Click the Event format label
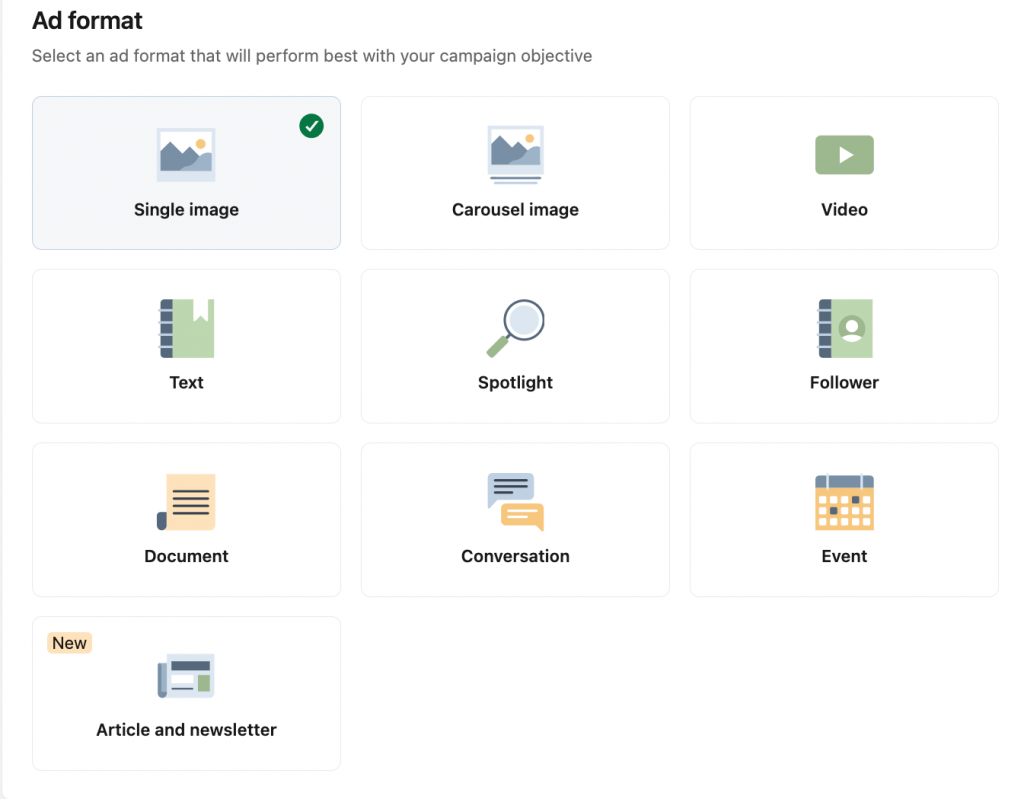 (x=844, y=556)
